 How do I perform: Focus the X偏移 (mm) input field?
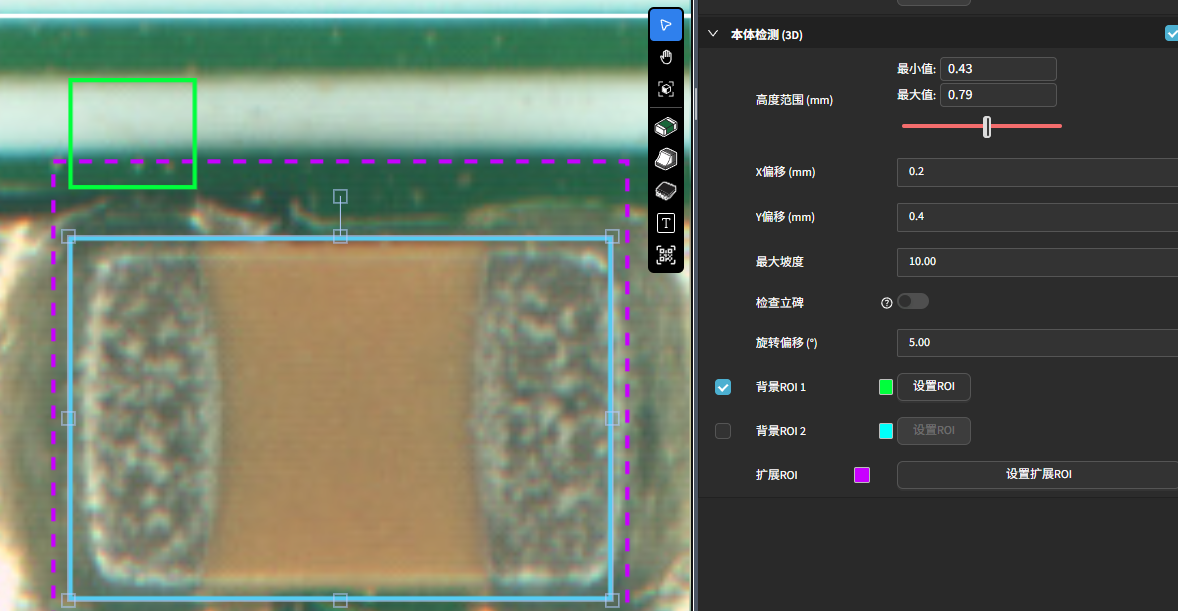point(1037,172)
